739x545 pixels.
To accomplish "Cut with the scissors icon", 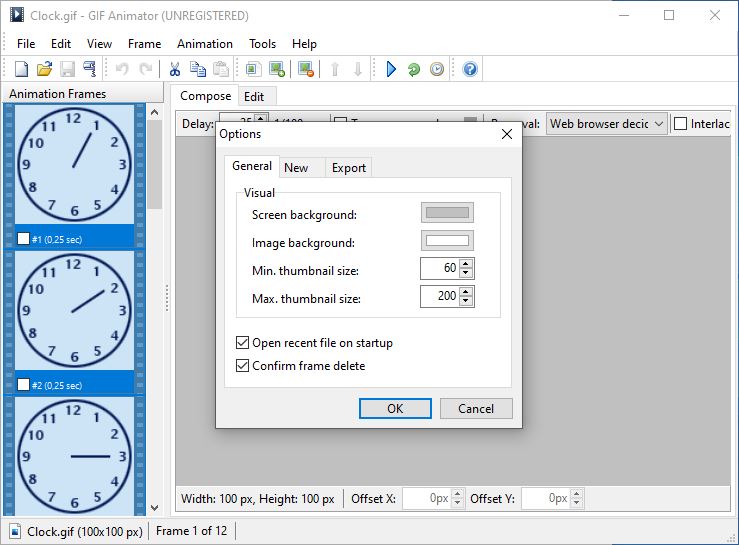I will (175, 69).
